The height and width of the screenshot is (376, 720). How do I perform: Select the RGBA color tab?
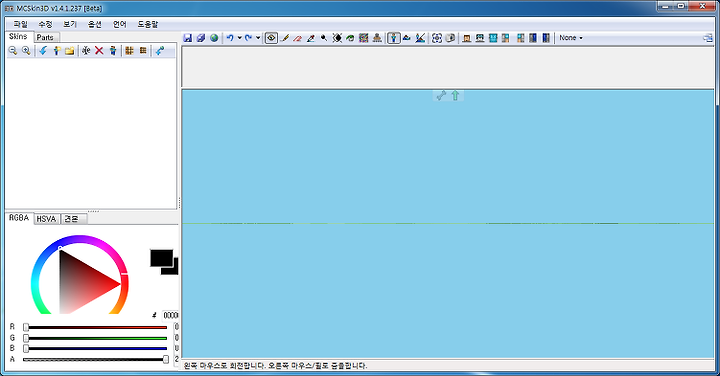click(19, 218)
